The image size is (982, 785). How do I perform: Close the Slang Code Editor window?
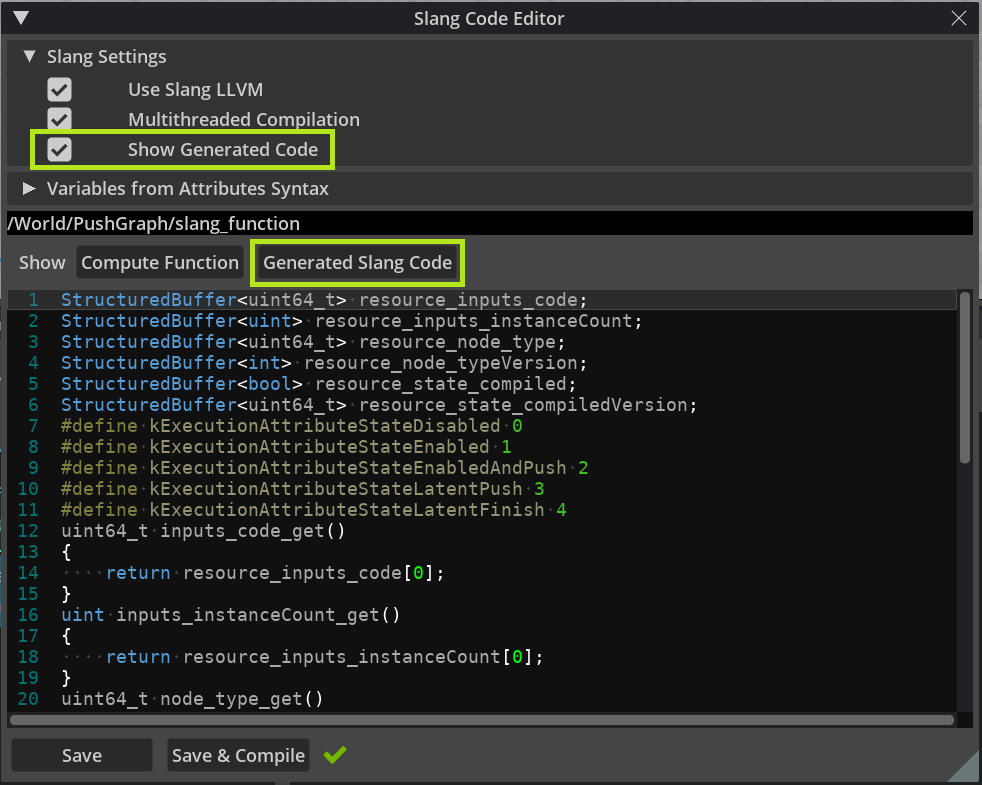click(959, 18)
